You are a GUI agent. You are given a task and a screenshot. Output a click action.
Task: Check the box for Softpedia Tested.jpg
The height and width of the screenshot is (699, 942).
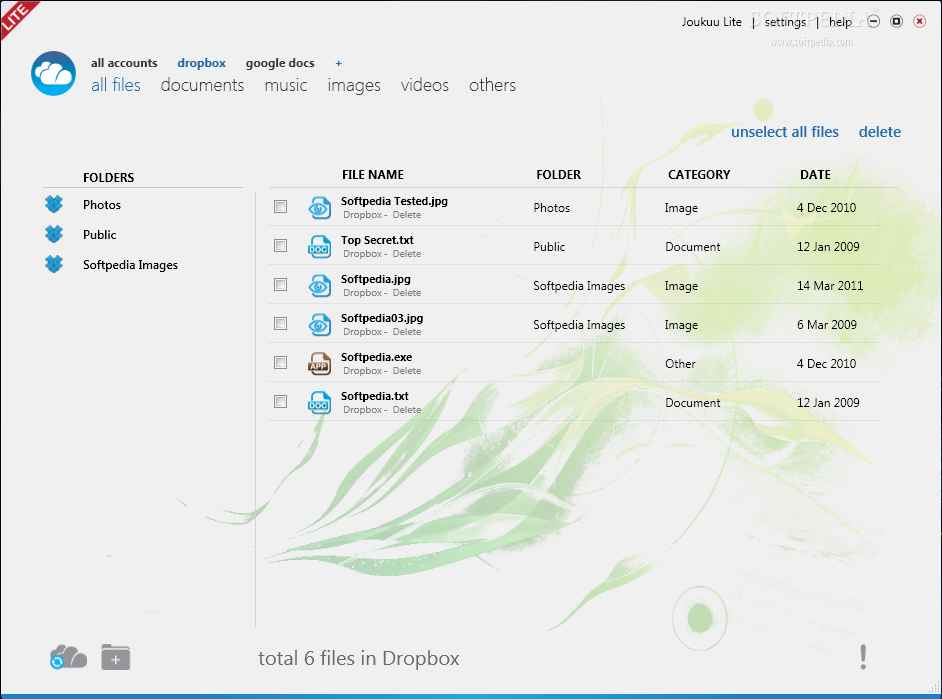click(281, 207)
